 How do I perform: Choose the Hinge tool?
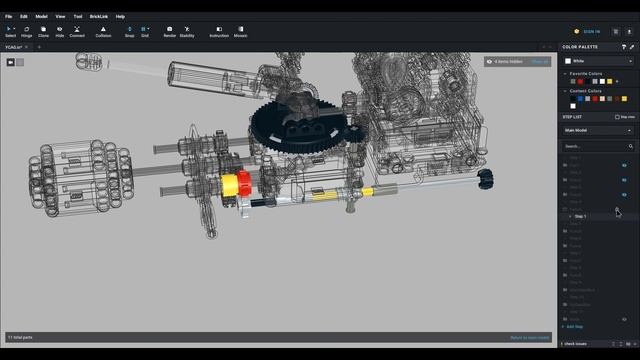click(x=27, y=31)
